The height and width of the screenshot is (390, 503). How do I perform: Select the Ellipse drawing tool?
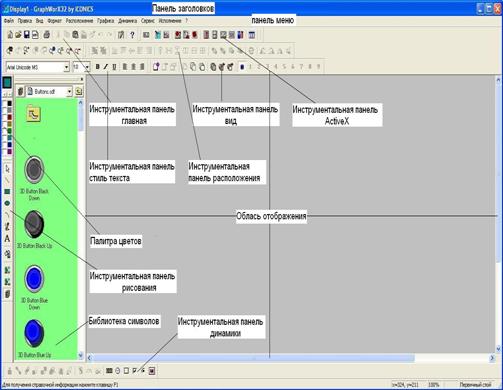[x=7, y=203]
